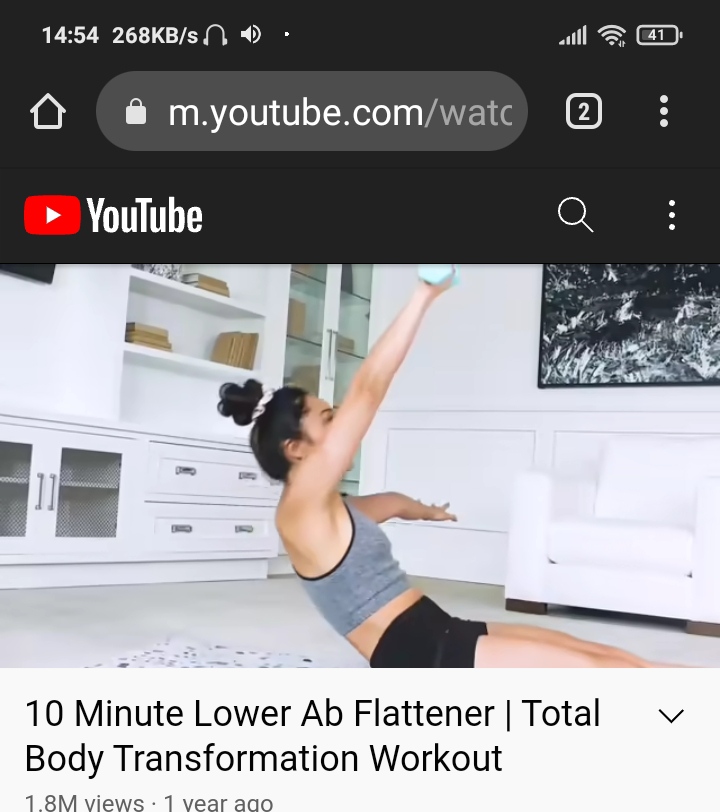The image size is (720, 812).
Task: Tap the browser home icon
Action: click(x=48, y=111)
